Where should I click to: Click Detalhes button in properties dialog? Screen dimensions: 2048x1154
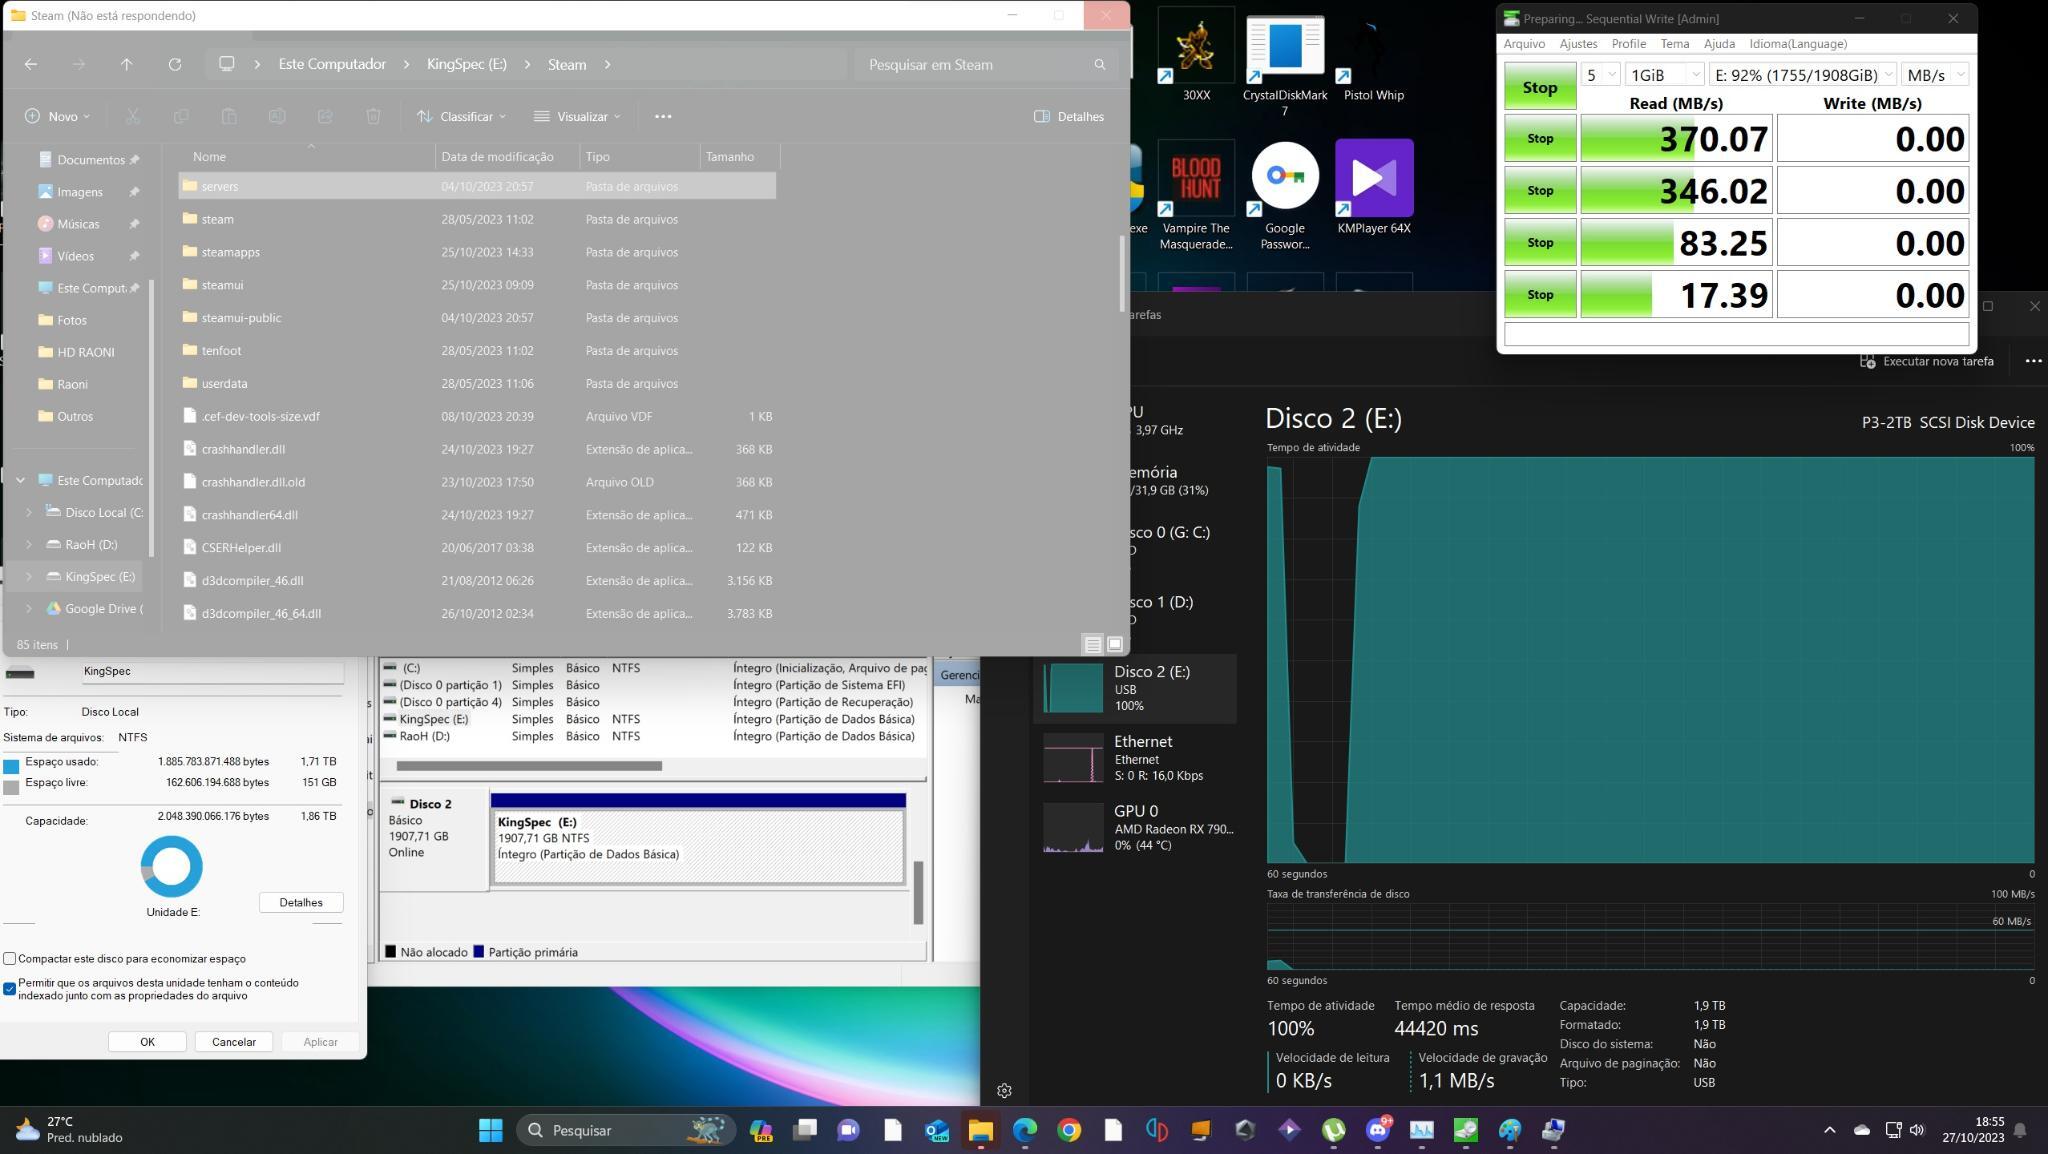(301, 902)
